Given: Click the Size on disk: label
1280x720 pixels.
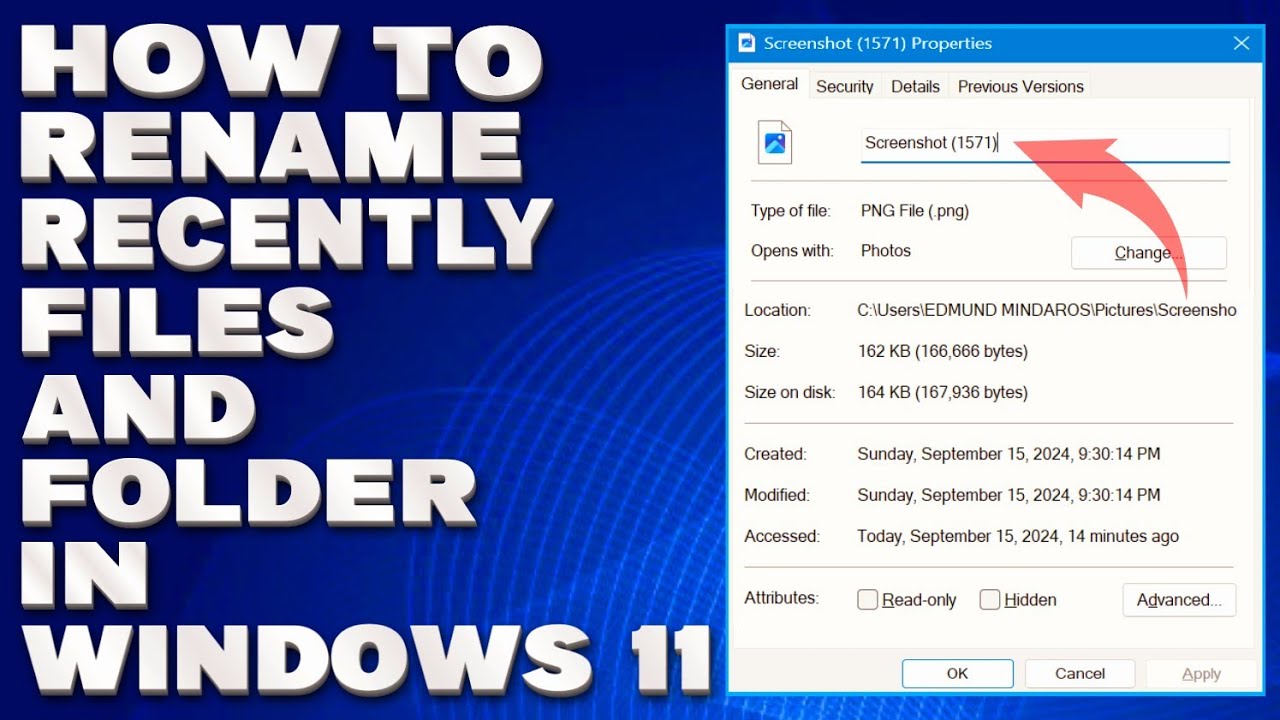Looking at the screenshot, I should pos(790,392).
